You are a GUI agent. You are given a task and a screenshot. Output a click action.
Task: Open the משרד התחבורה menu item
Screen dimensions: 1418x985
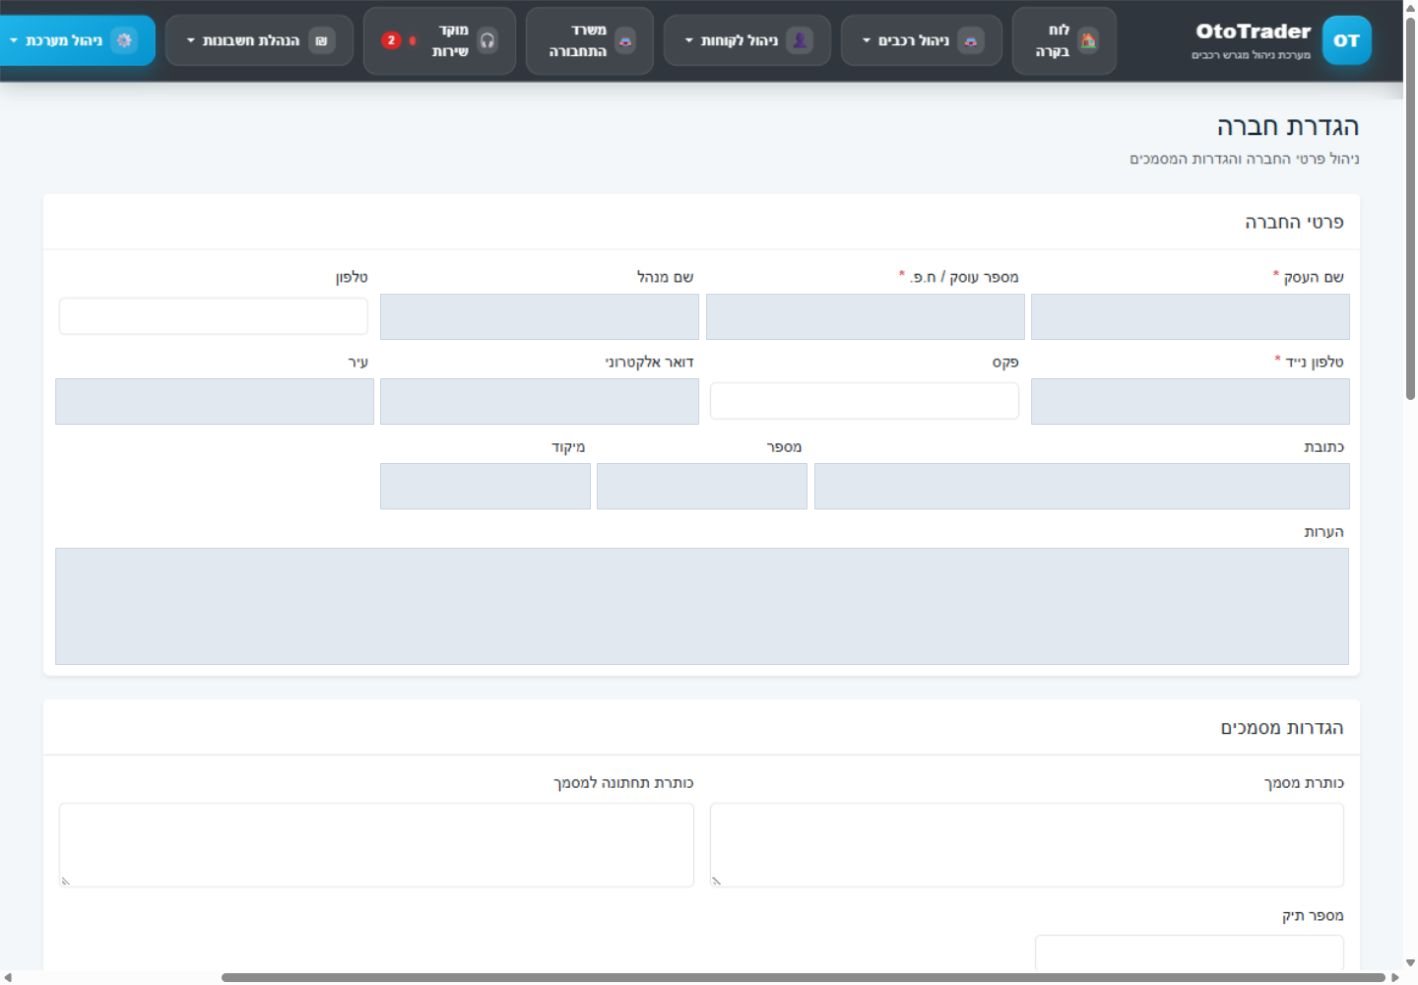[x=589, y=41]
